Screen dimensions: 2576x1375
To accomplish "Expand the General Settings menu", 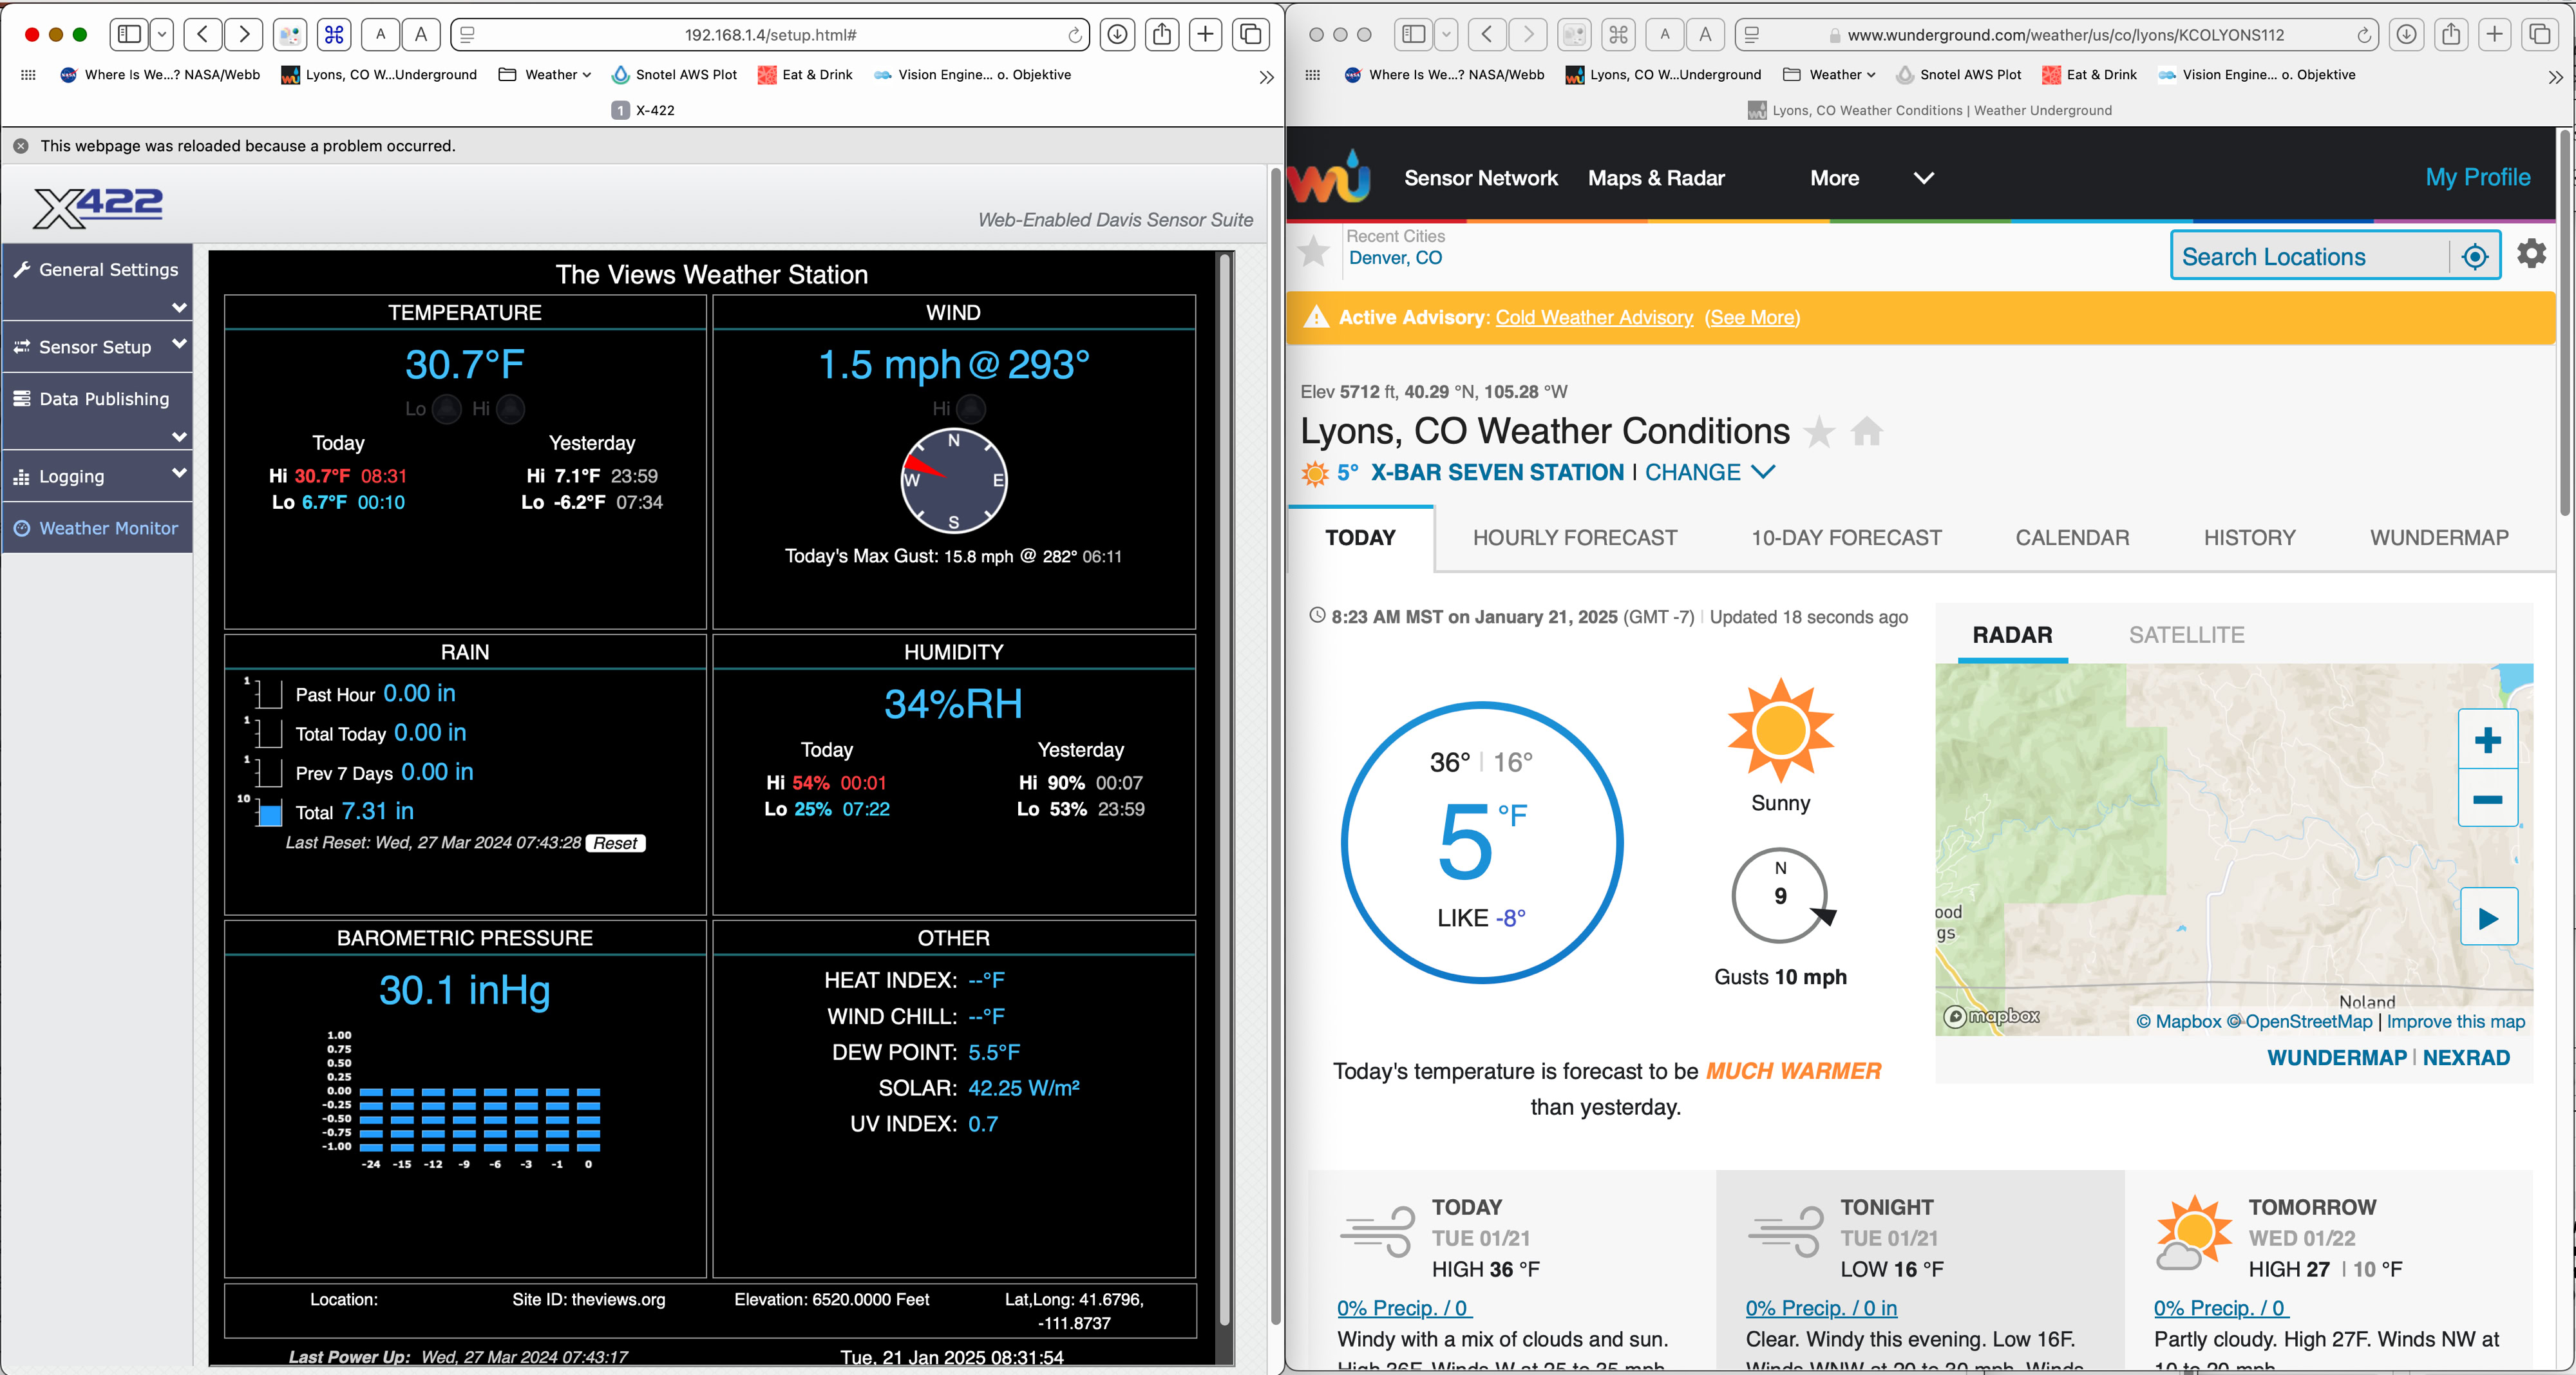I will [x=179, y=307].
